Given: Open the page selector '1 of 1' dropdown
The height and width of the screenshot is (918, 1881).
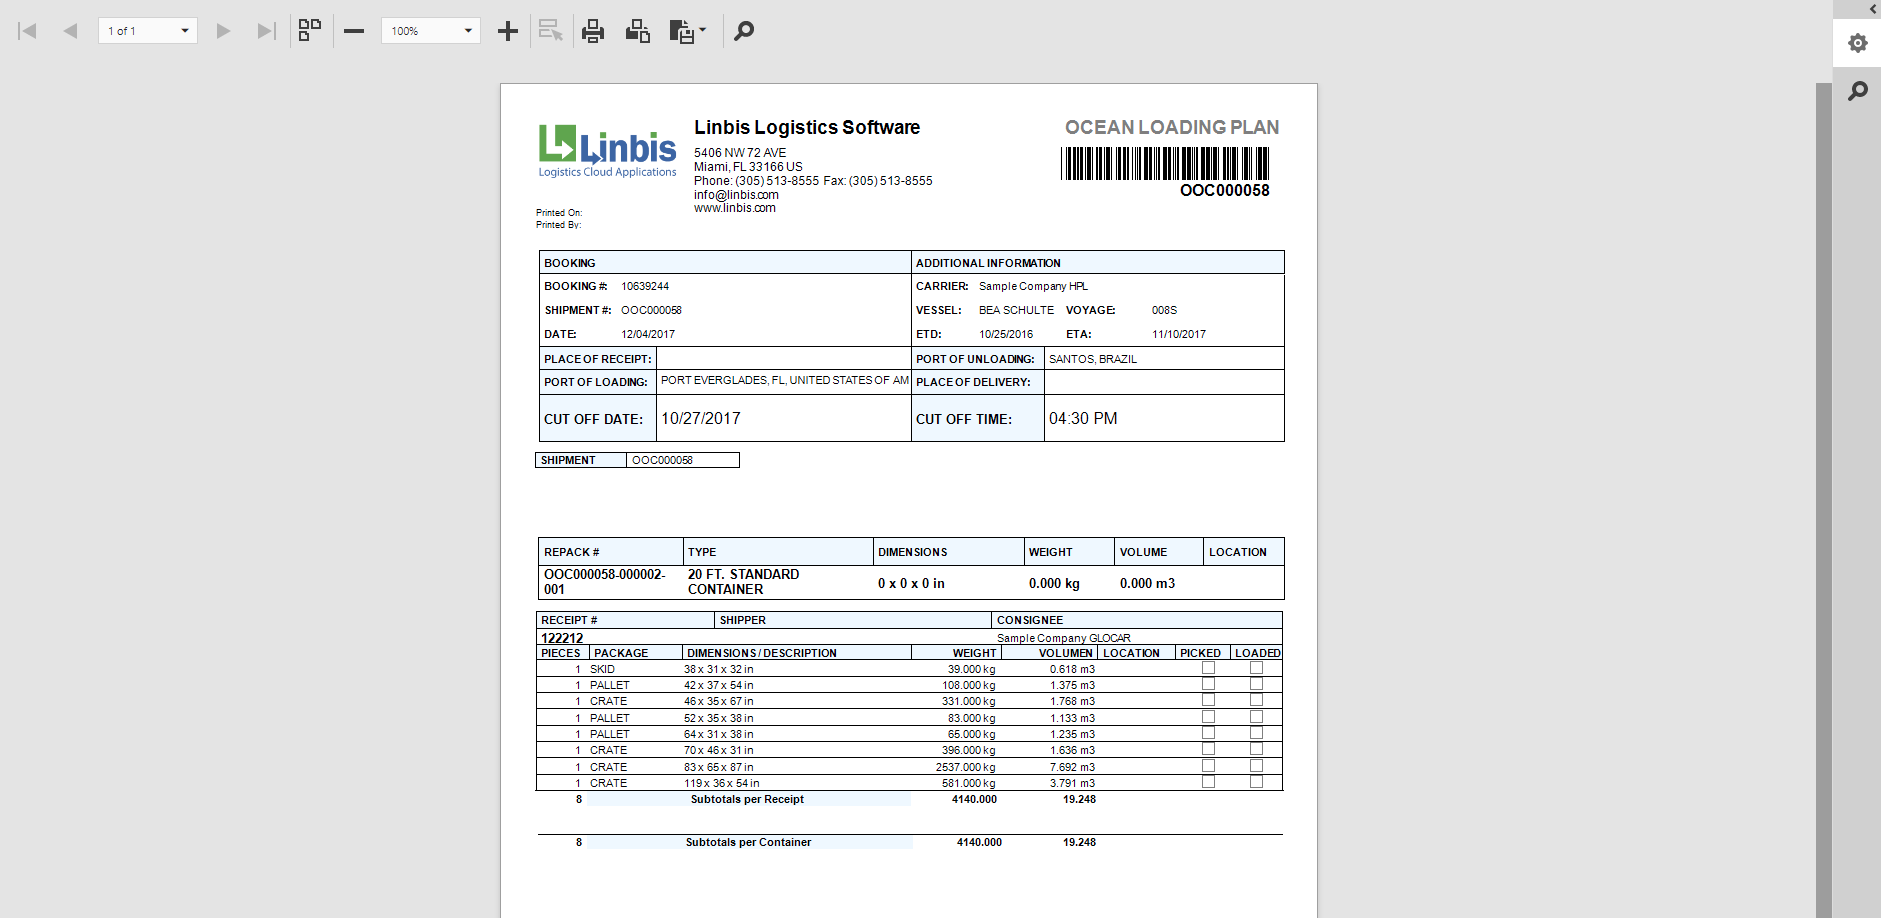Looking at the screenshot, I should point(148,31).
